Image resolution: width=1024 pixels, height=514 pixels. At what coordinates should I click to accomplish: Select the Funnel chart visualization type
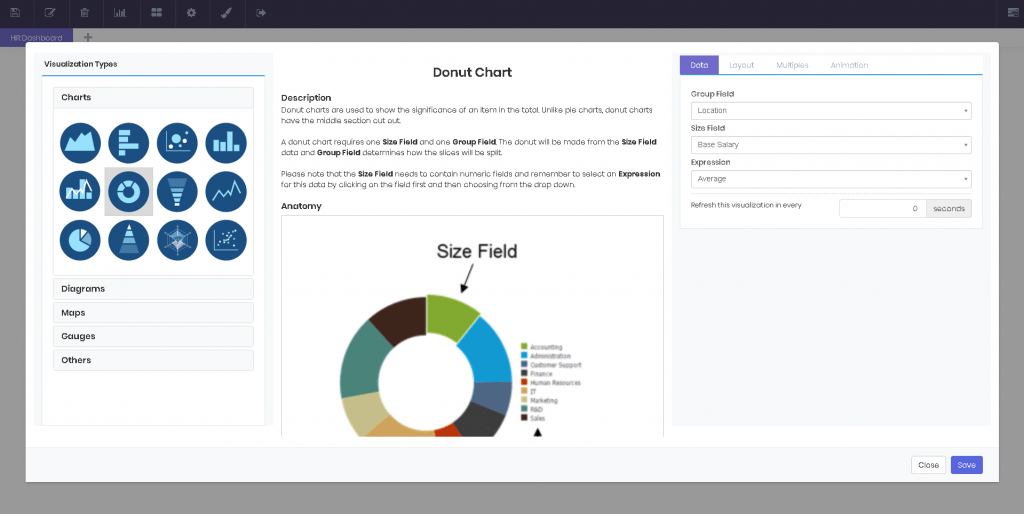tap(177, 191)
